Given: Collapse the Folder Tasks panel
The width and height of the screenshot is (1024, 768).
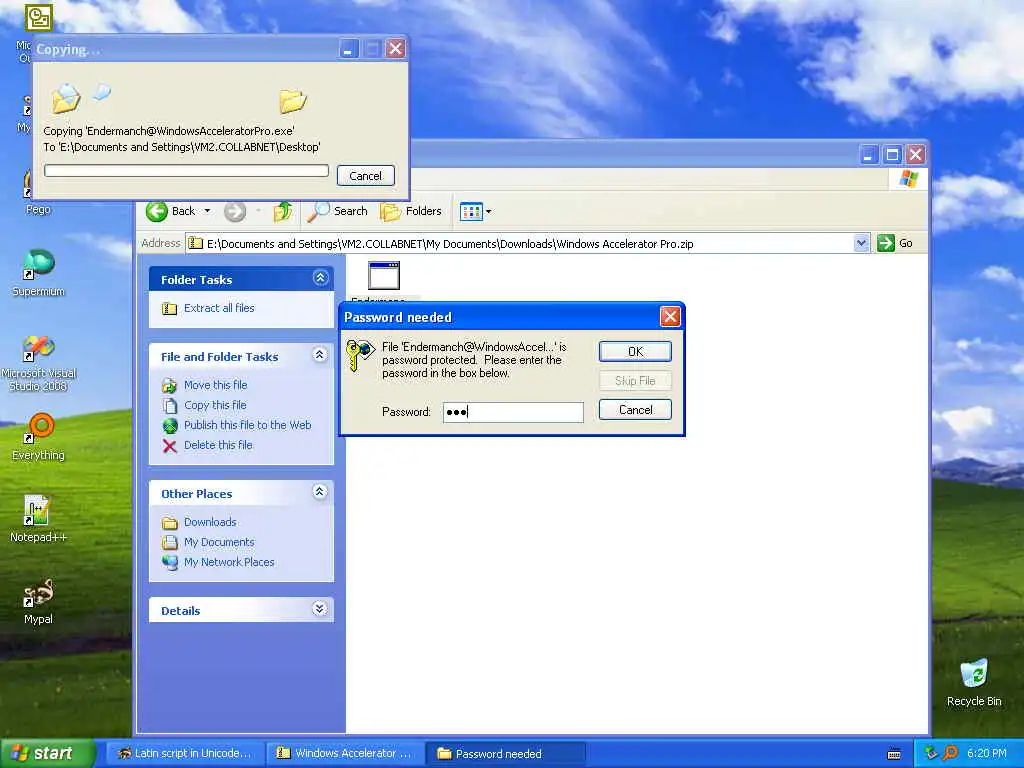Looking at the screenshot, I should coord(320,278).
